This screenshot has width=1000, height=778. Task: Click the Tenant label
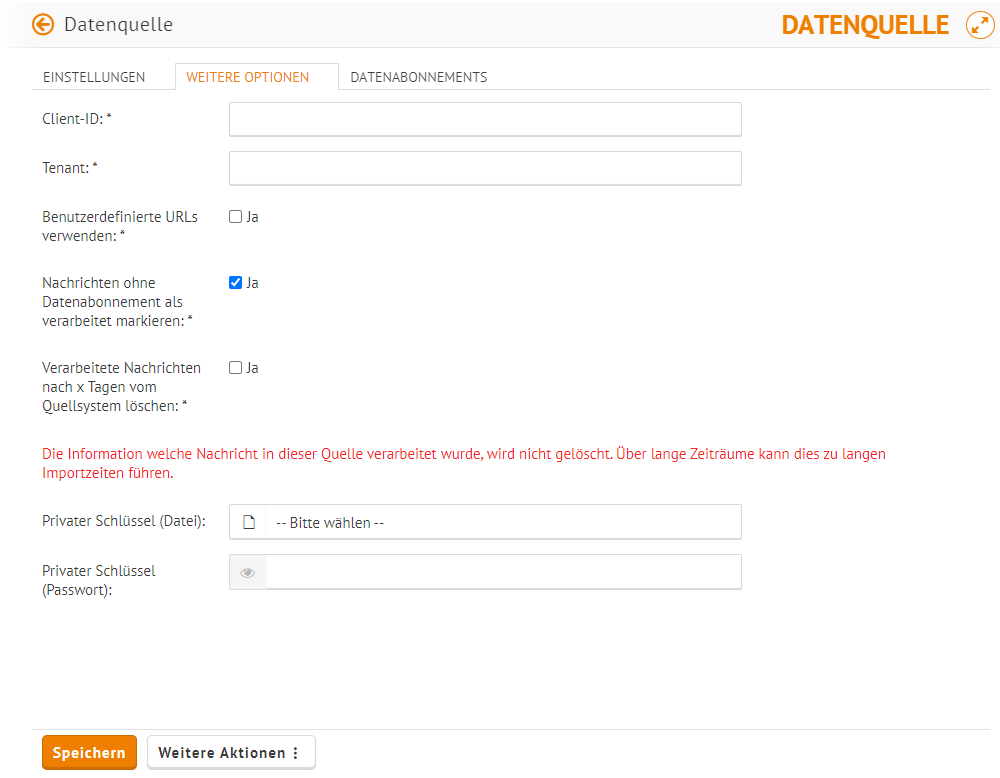[70, 168]
